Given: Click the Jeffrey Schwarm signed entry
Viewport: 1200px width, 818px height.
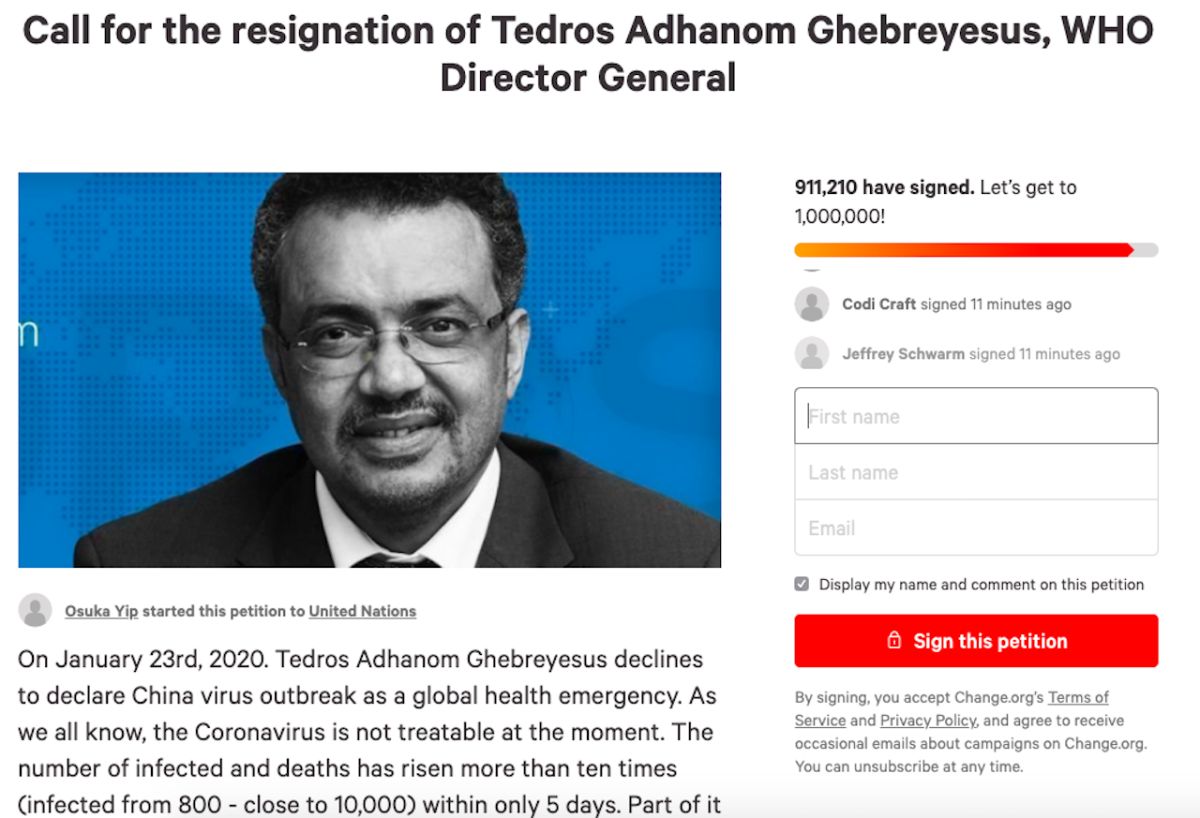Looking at the screenshot, I should point(980,354).
